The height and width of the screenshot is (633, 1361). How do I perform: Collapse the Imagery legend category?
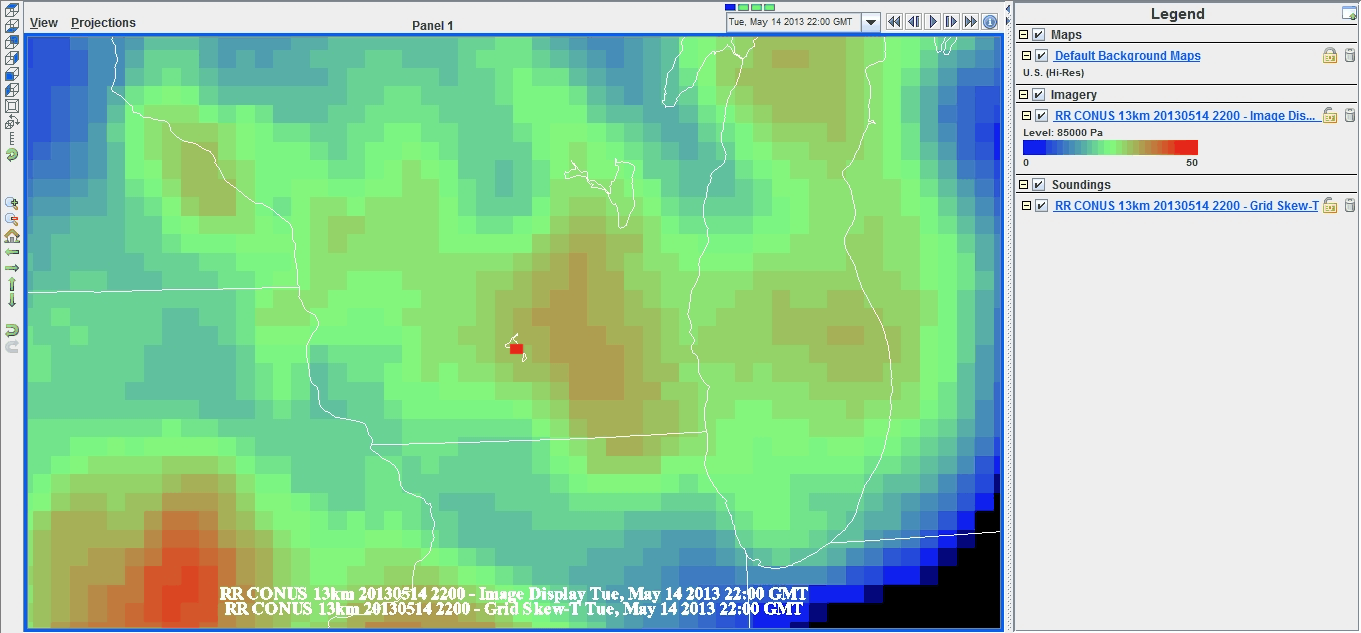(x=1023, y=95)
